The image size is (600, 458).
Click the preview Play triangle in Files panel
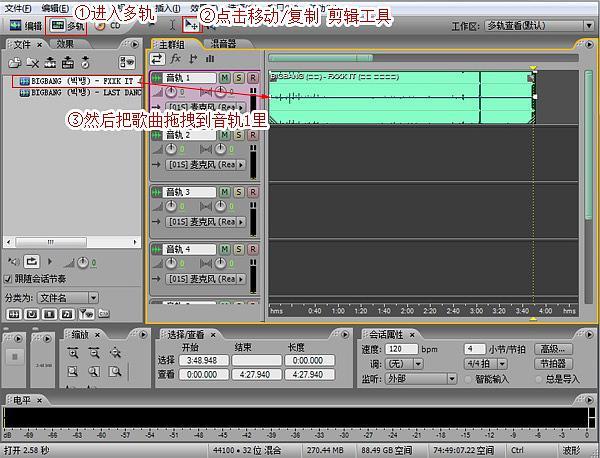click(50, 262)
